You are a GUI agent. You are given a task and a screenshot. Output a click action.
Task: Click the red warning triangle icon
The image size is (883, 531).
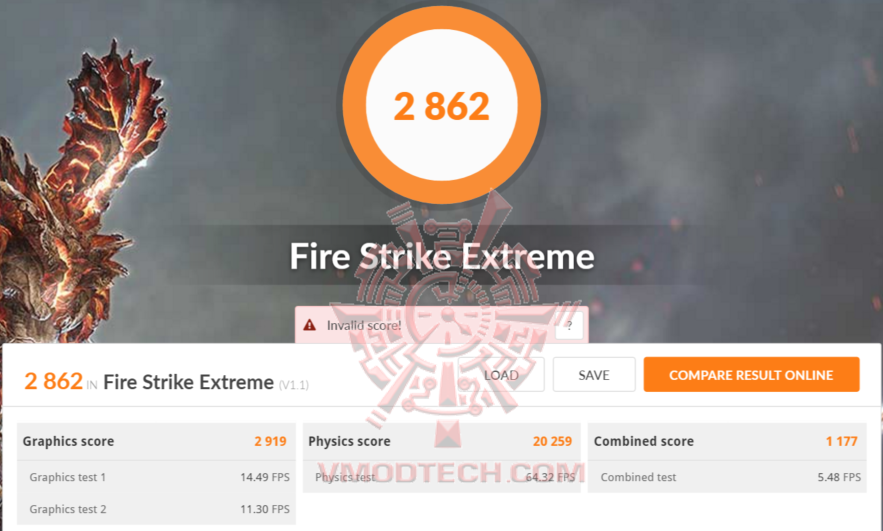click(309, 325)
